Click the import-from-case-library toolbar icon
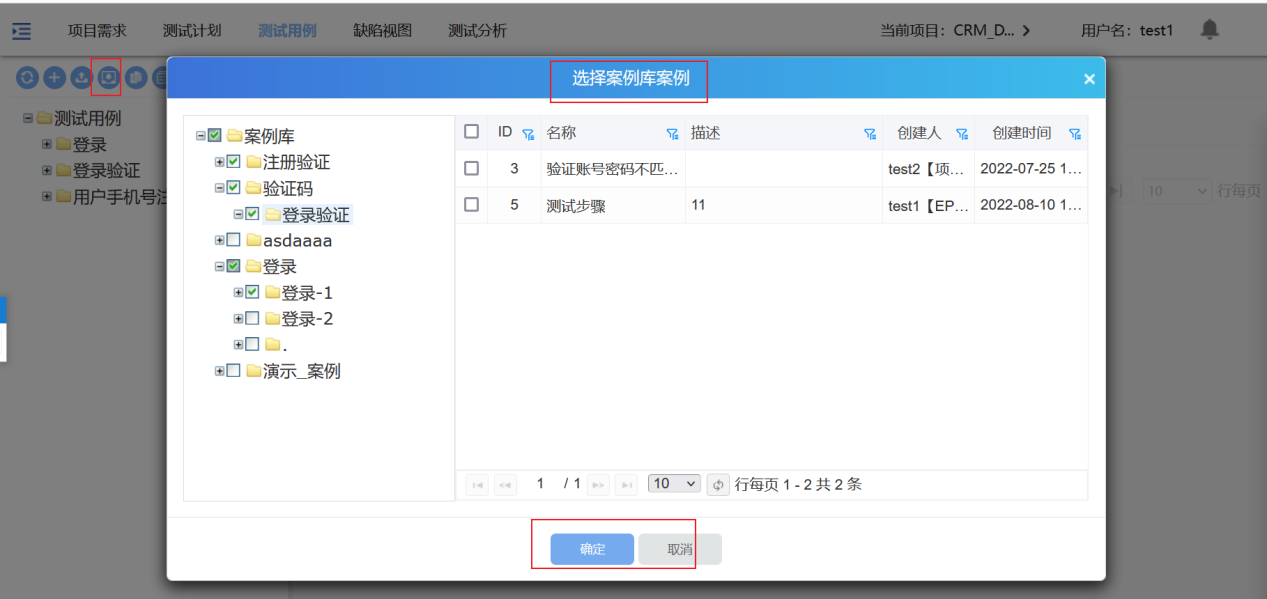 point(107,77)
